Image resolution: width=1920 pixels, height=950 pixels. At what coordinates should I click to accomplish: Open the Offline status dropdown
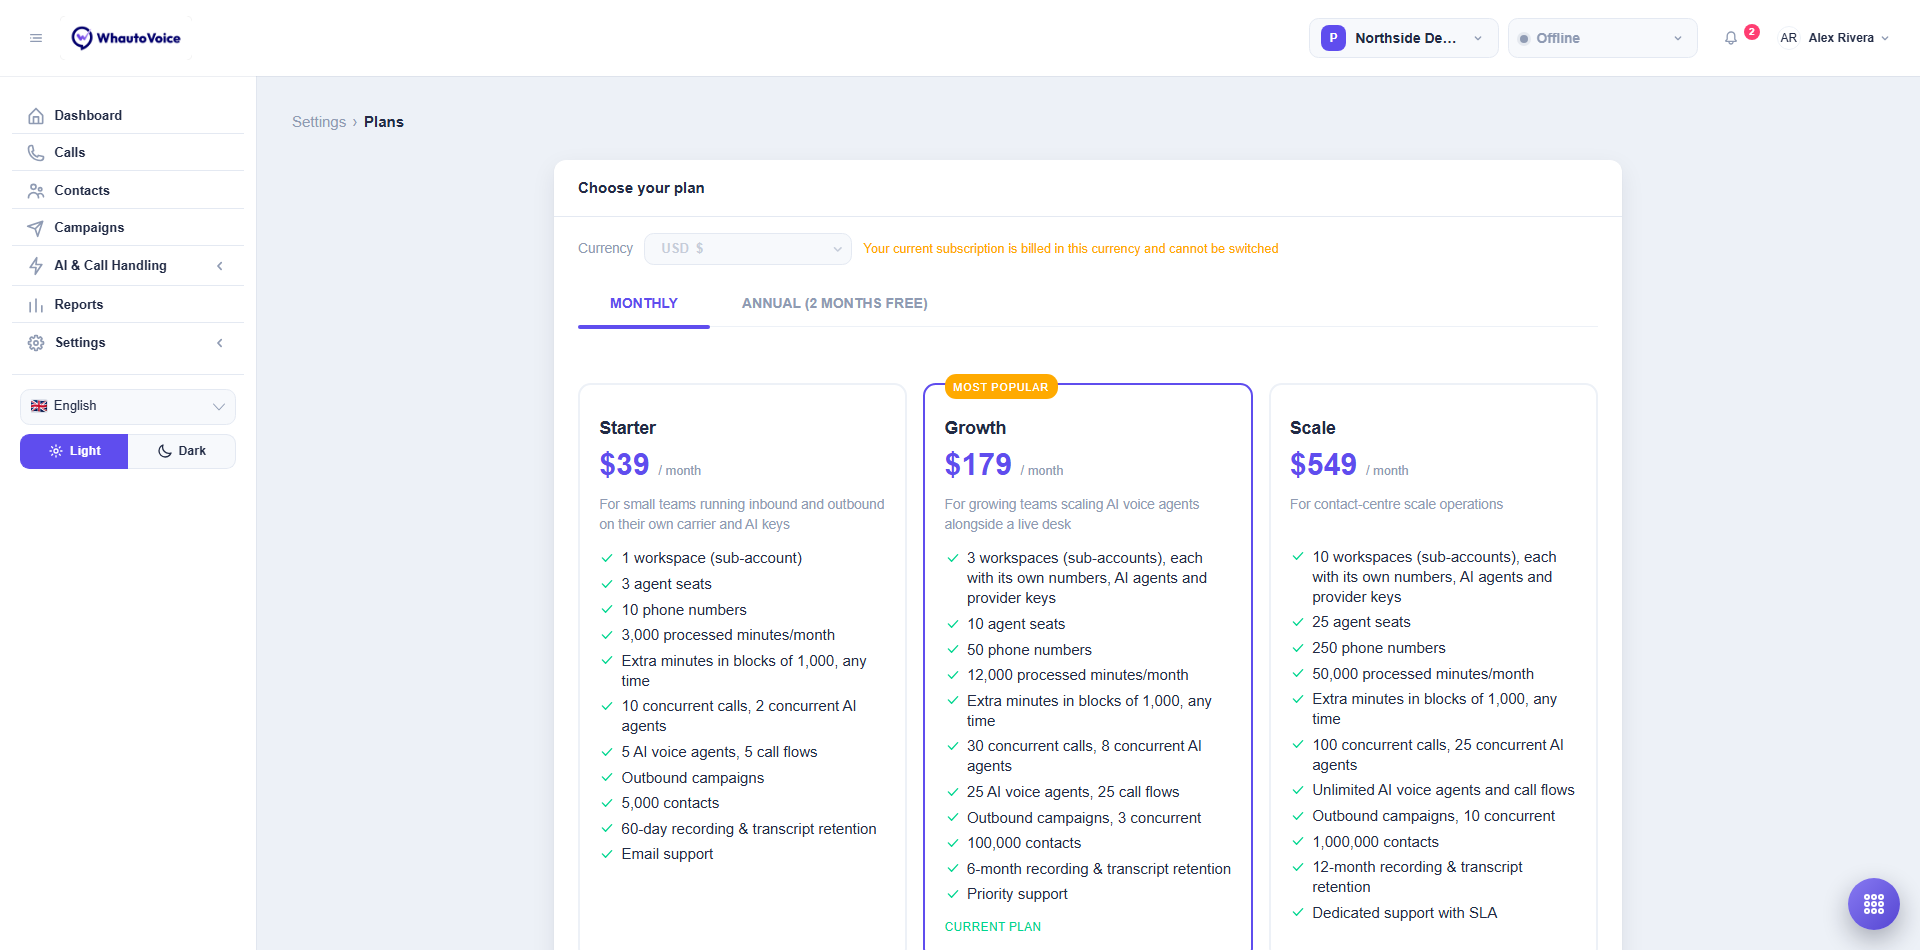(1602, 38)
